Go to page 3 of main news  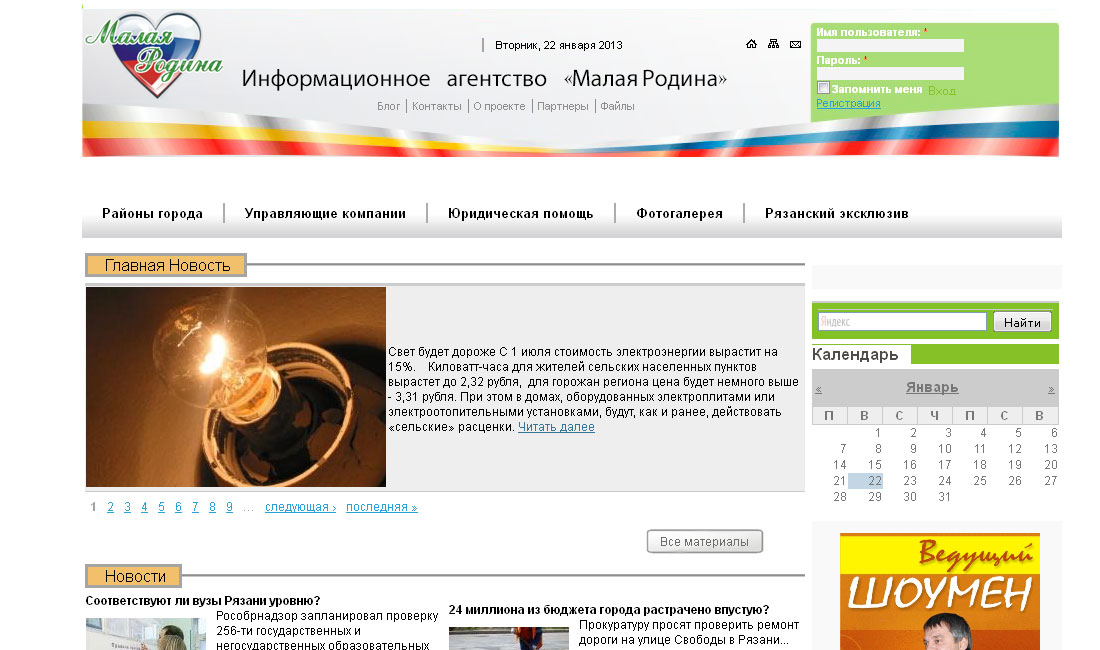tap(127, 507)
